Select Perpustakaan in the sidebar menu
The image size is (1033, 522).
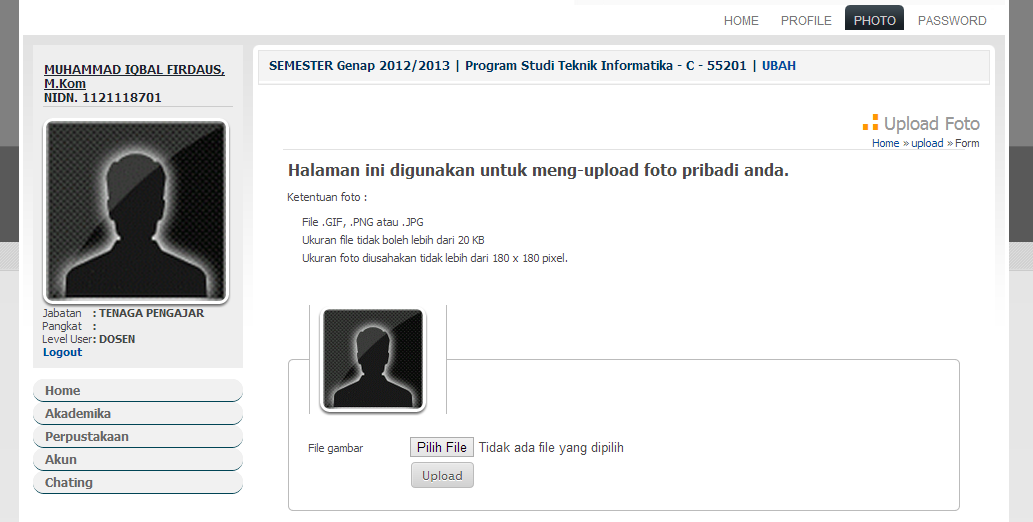click(x=87, y=436)
